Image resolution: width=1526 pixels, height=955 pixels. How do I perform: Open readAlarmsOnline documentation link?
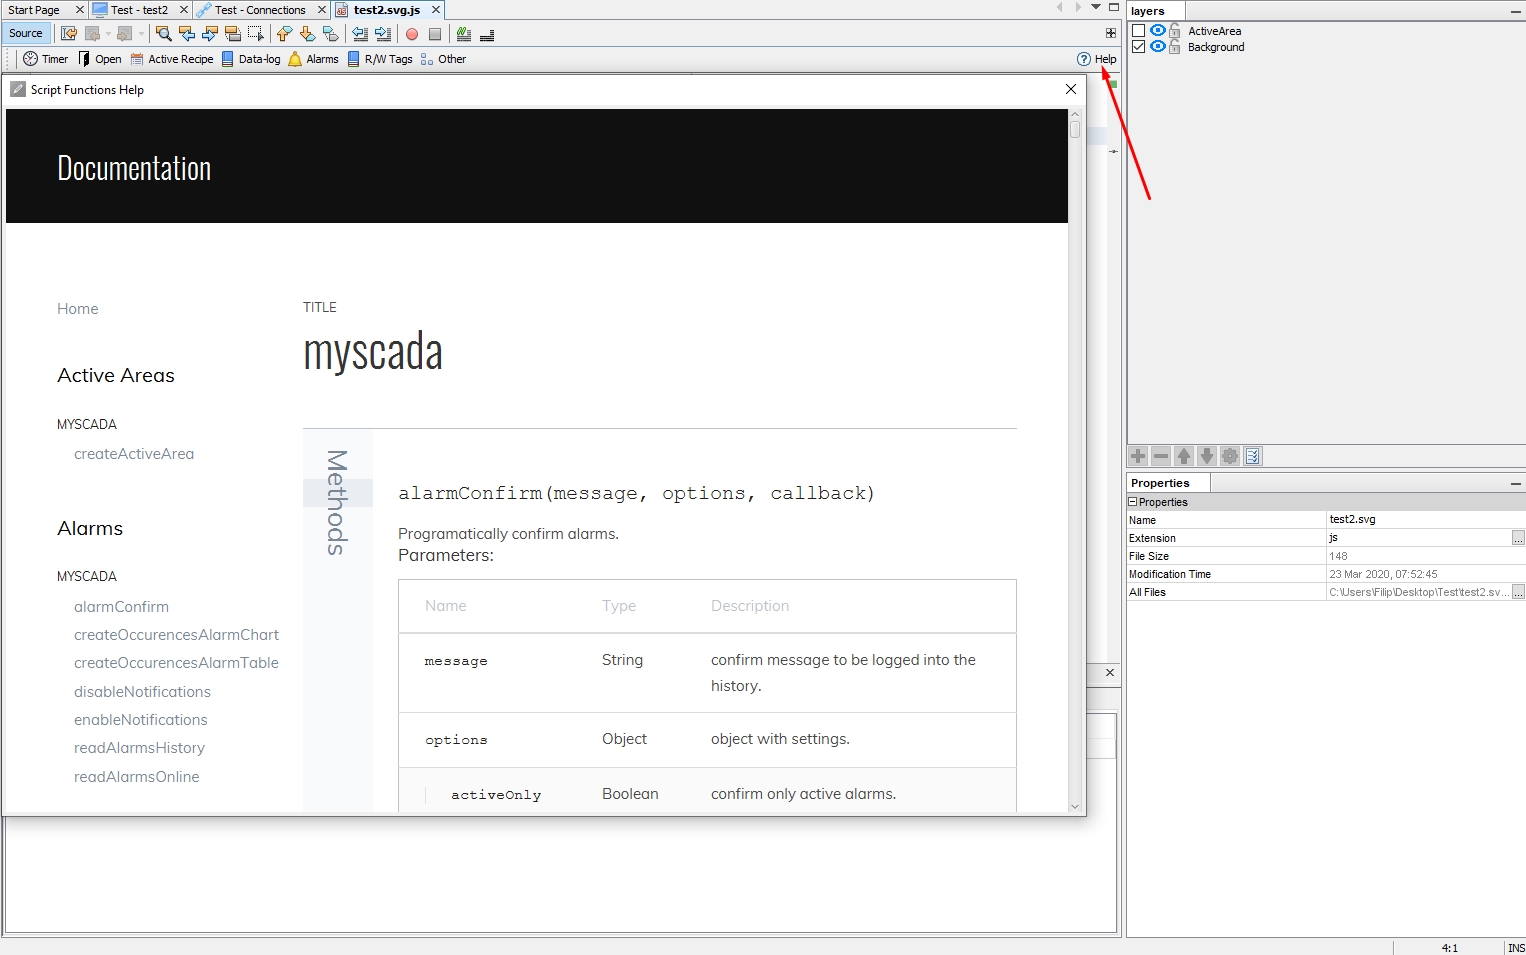coord(137,777)
